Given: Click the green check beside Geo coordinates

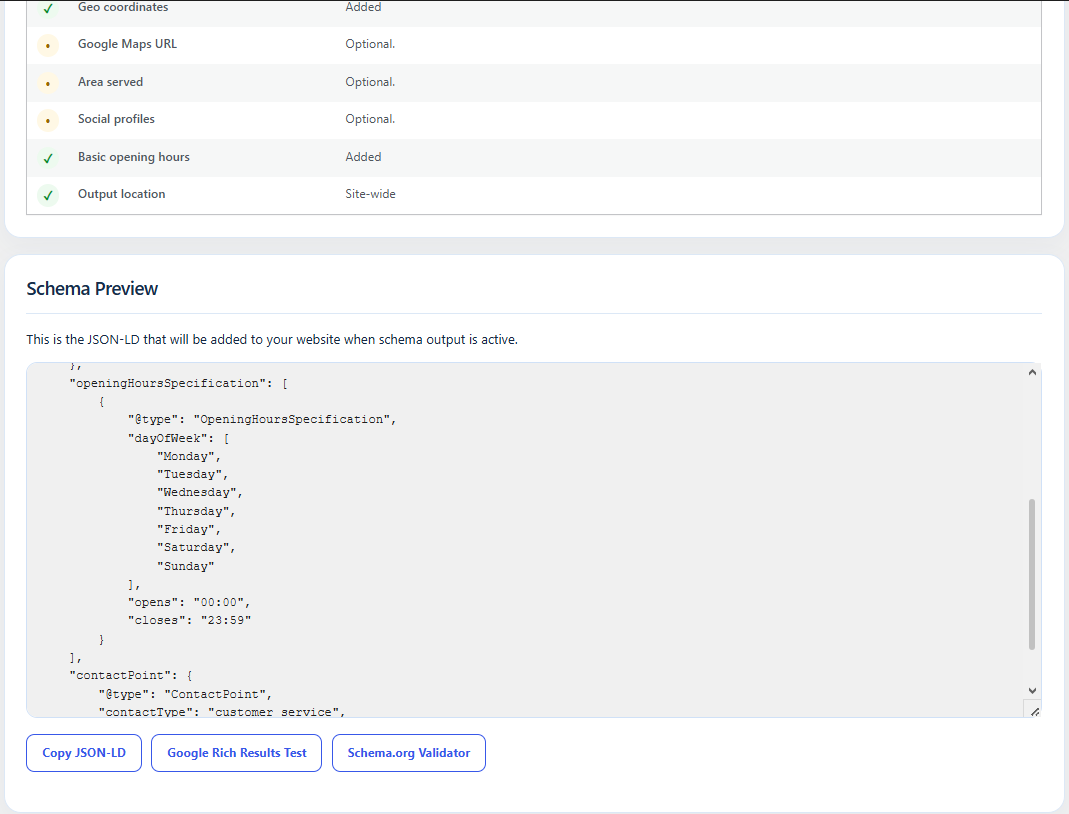Looking at the screenshot, I should point(48,8).
